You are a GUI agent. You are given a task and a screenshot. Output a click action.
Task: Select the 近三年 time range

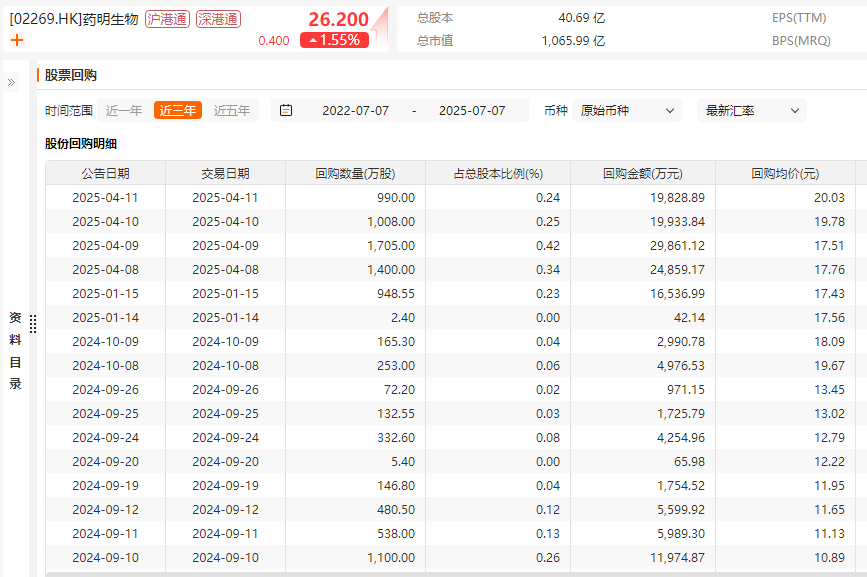pyautogui.click(x=177, y=111)
